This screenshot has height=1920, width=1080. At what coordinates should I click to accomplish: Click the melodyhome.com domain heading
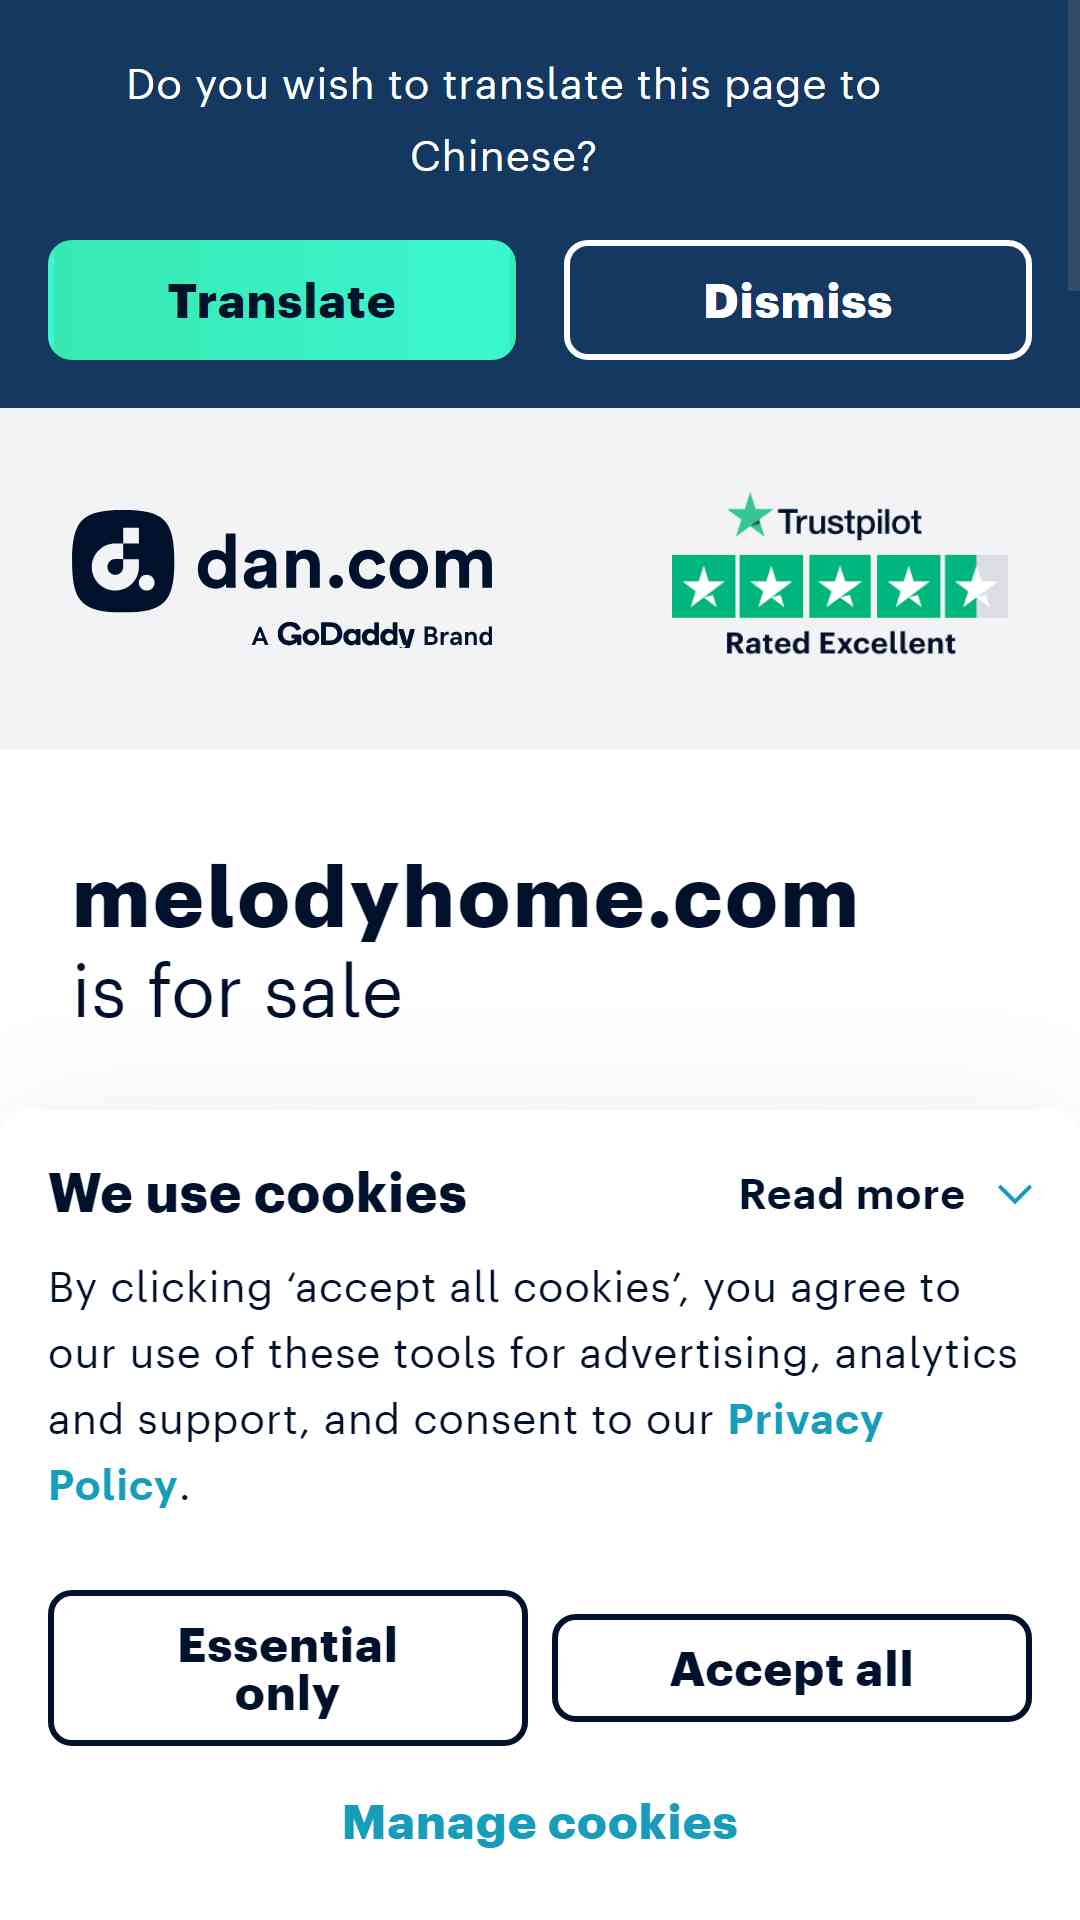pos(465,900)
